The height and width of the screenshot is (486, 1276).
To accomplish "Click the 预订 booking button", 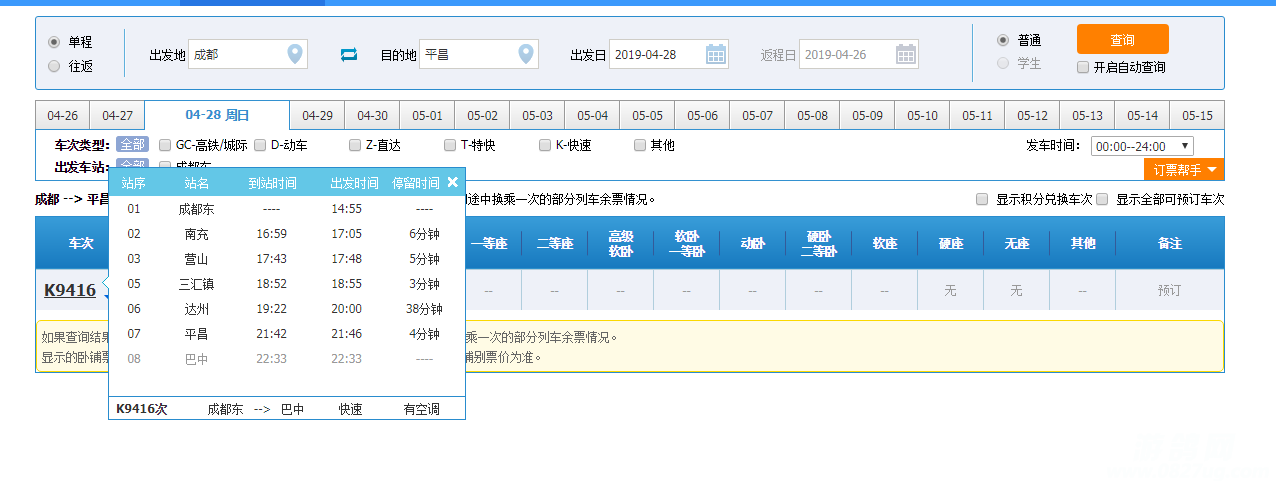I will point(1169,291).
